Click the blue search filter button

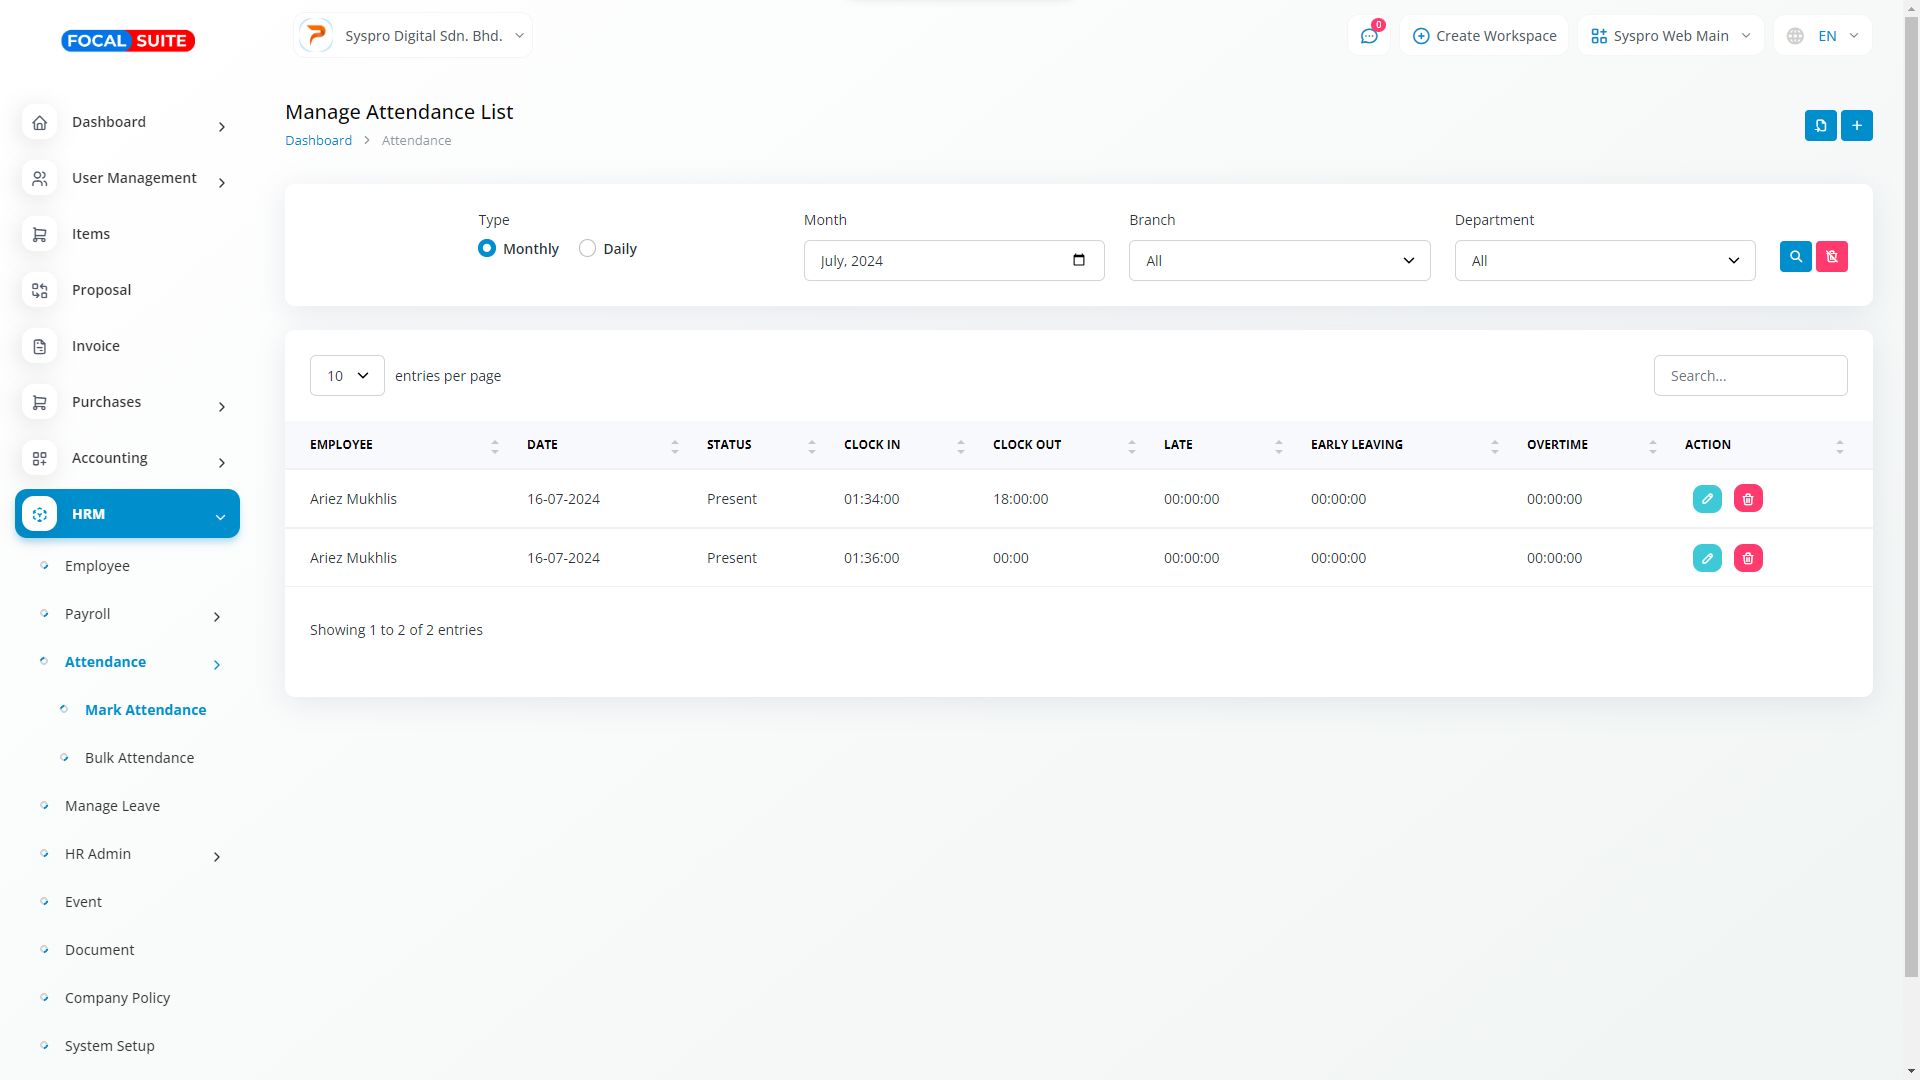tap(1795, 257)
